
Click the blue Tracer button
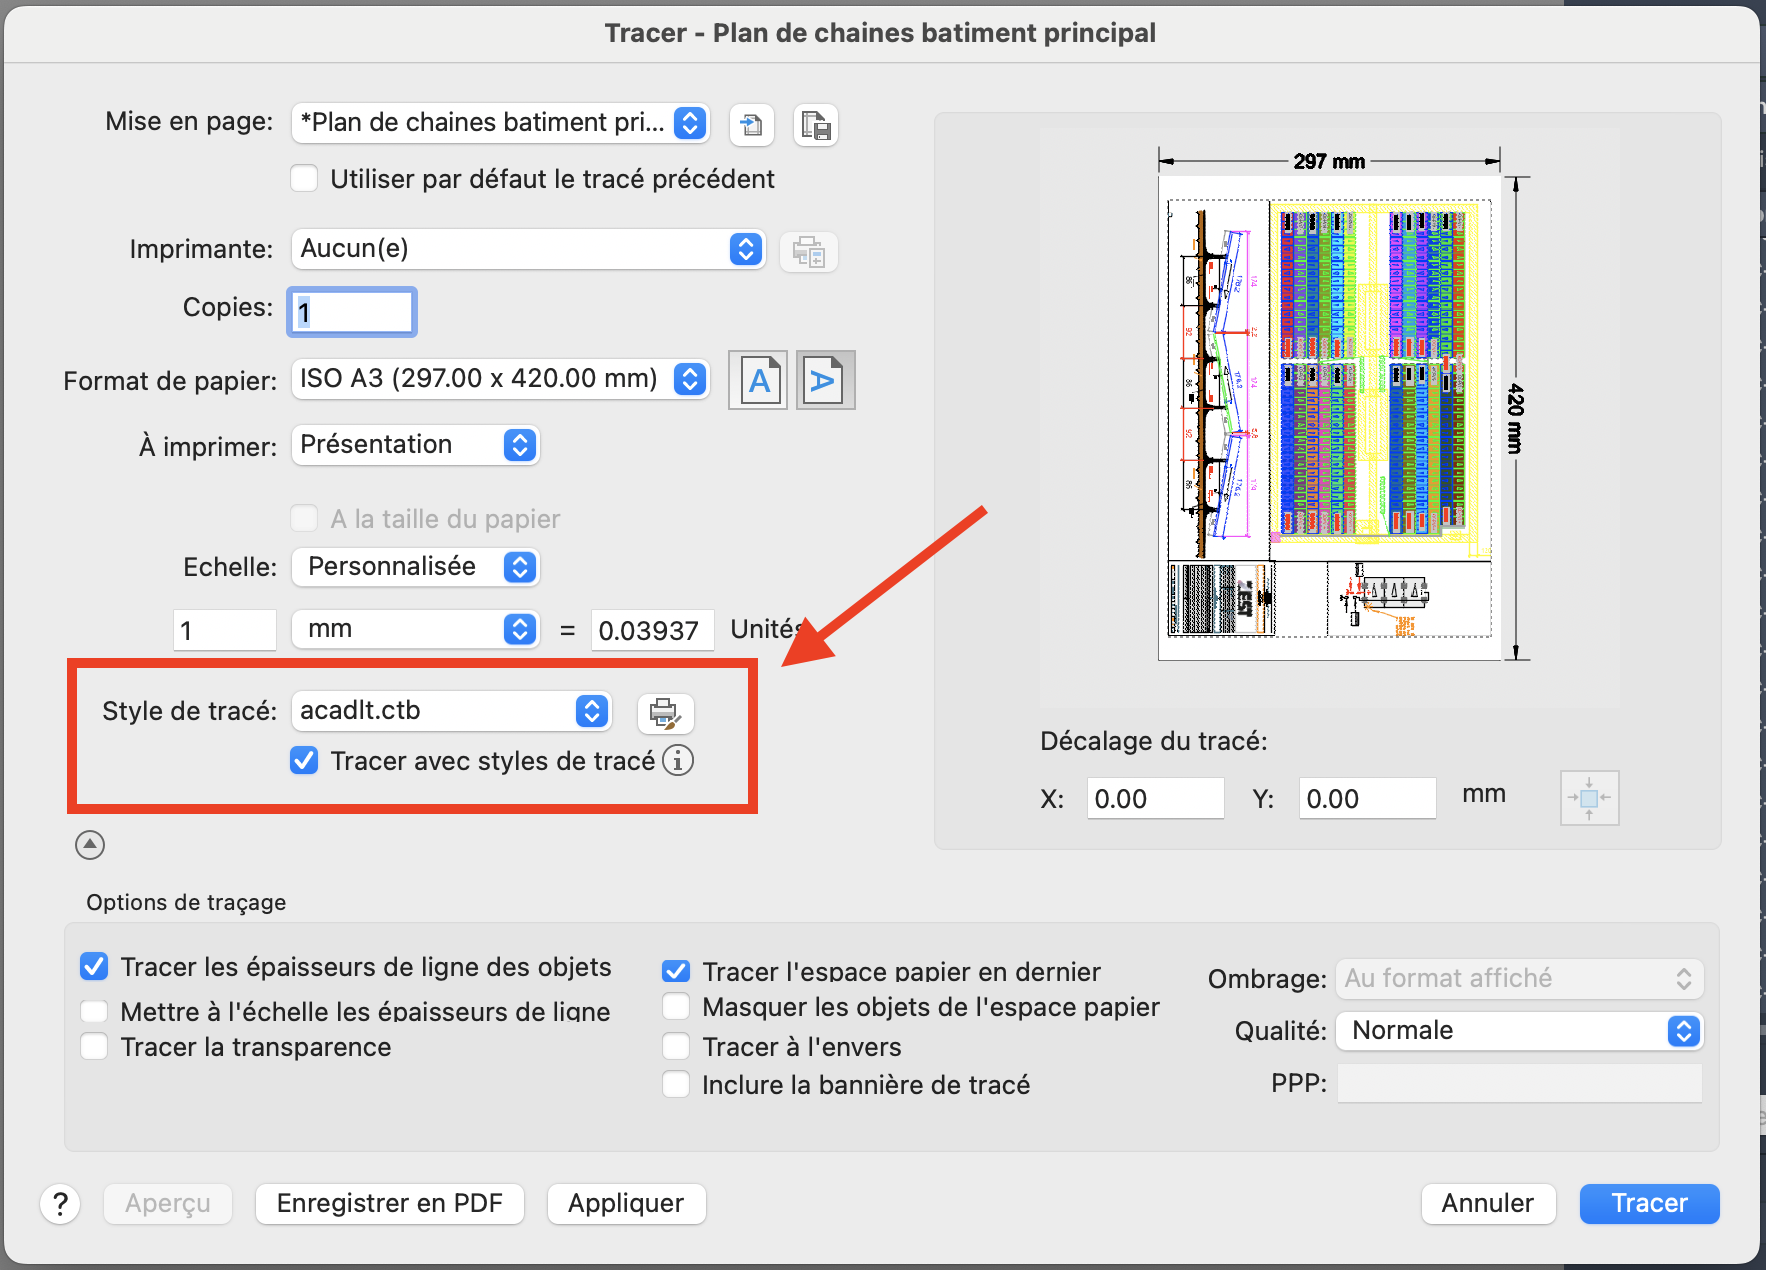pos(1648,1204)
